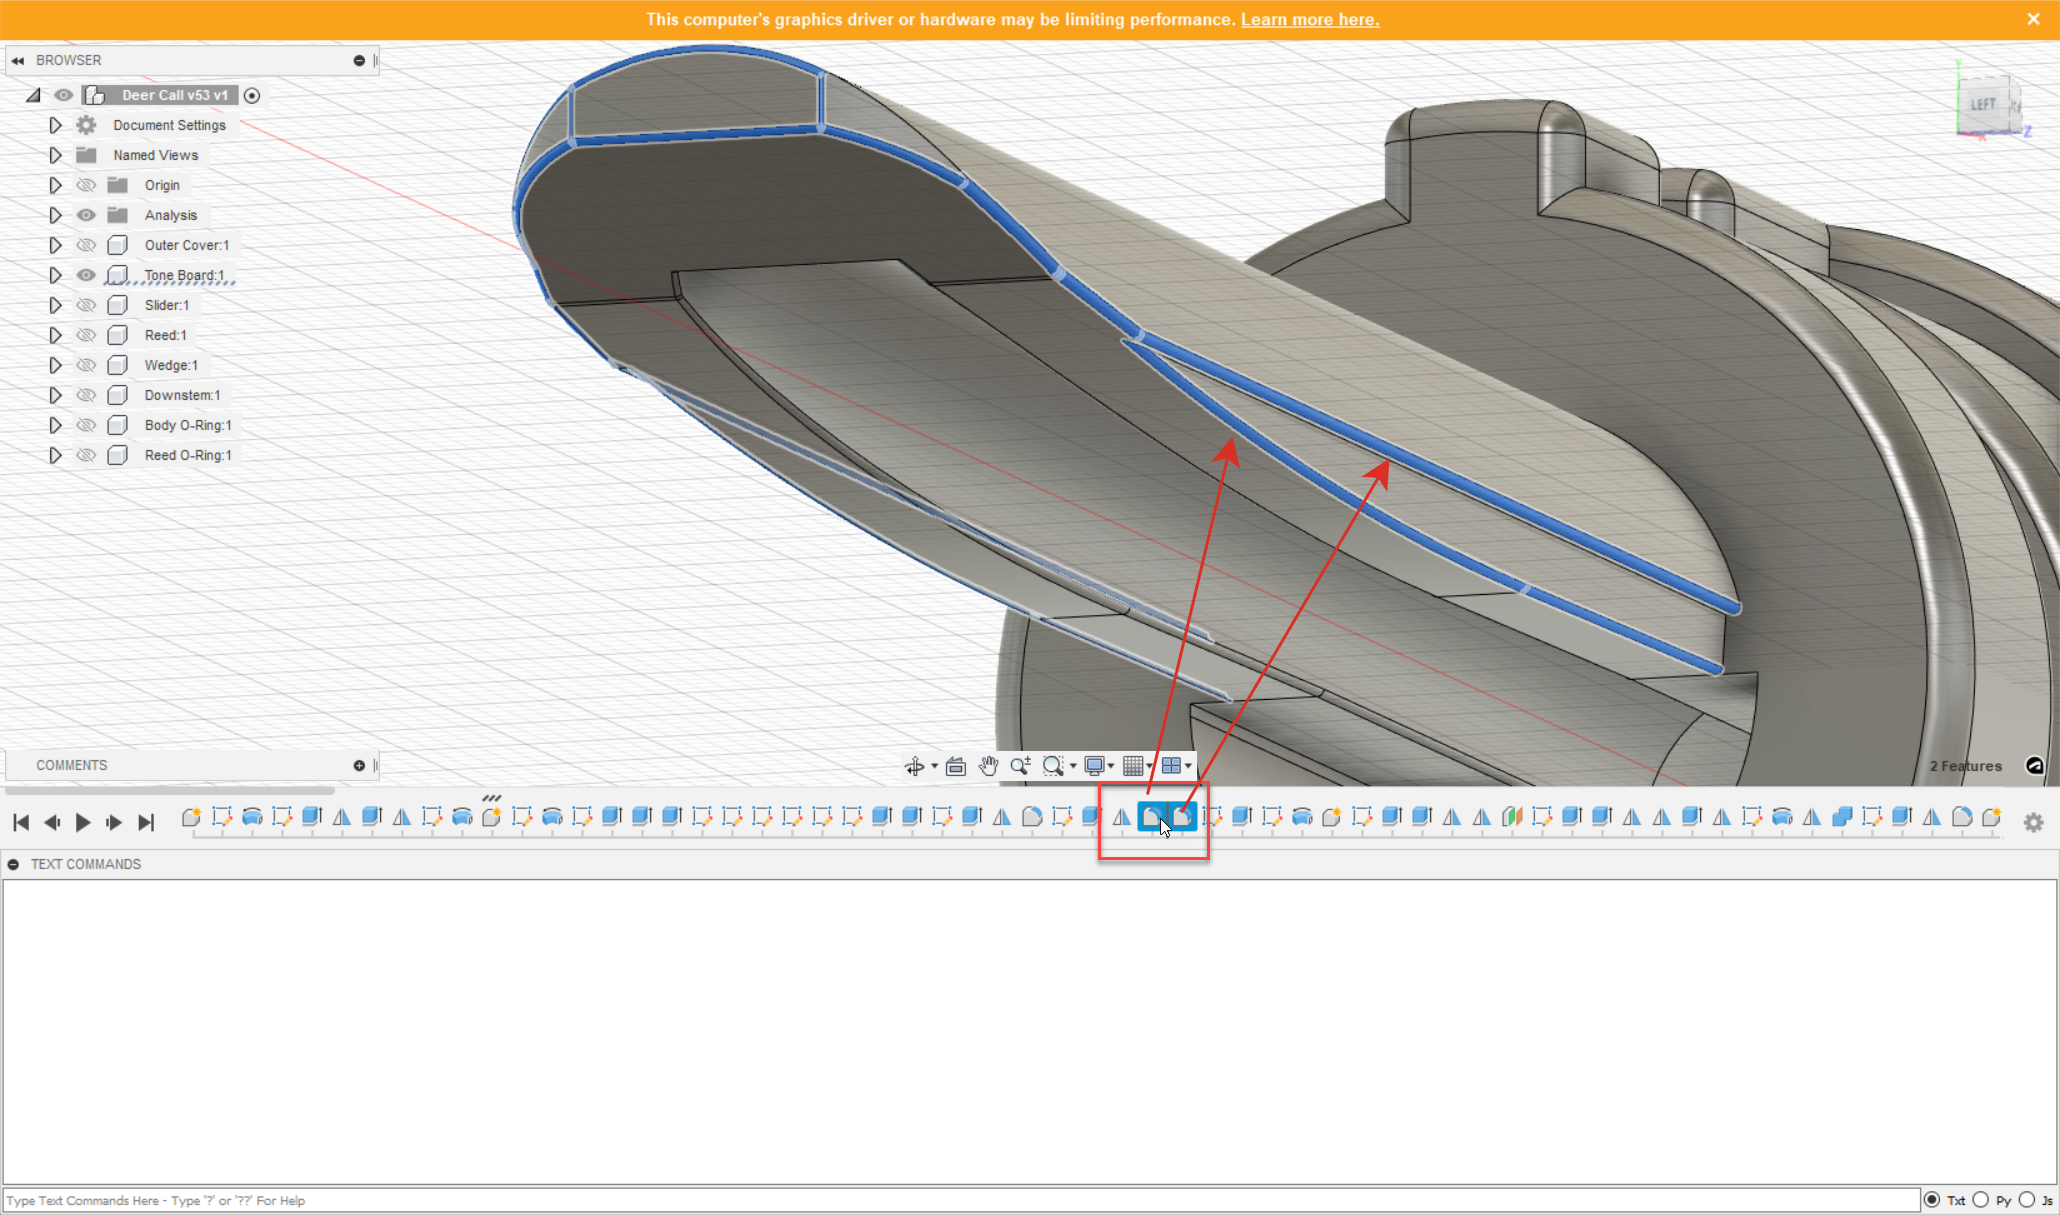The height and width of the screenshot is (1215, 2060).
Task: Open the Learn more here link
Action: pyautogui.click(x=1310, y=19)
